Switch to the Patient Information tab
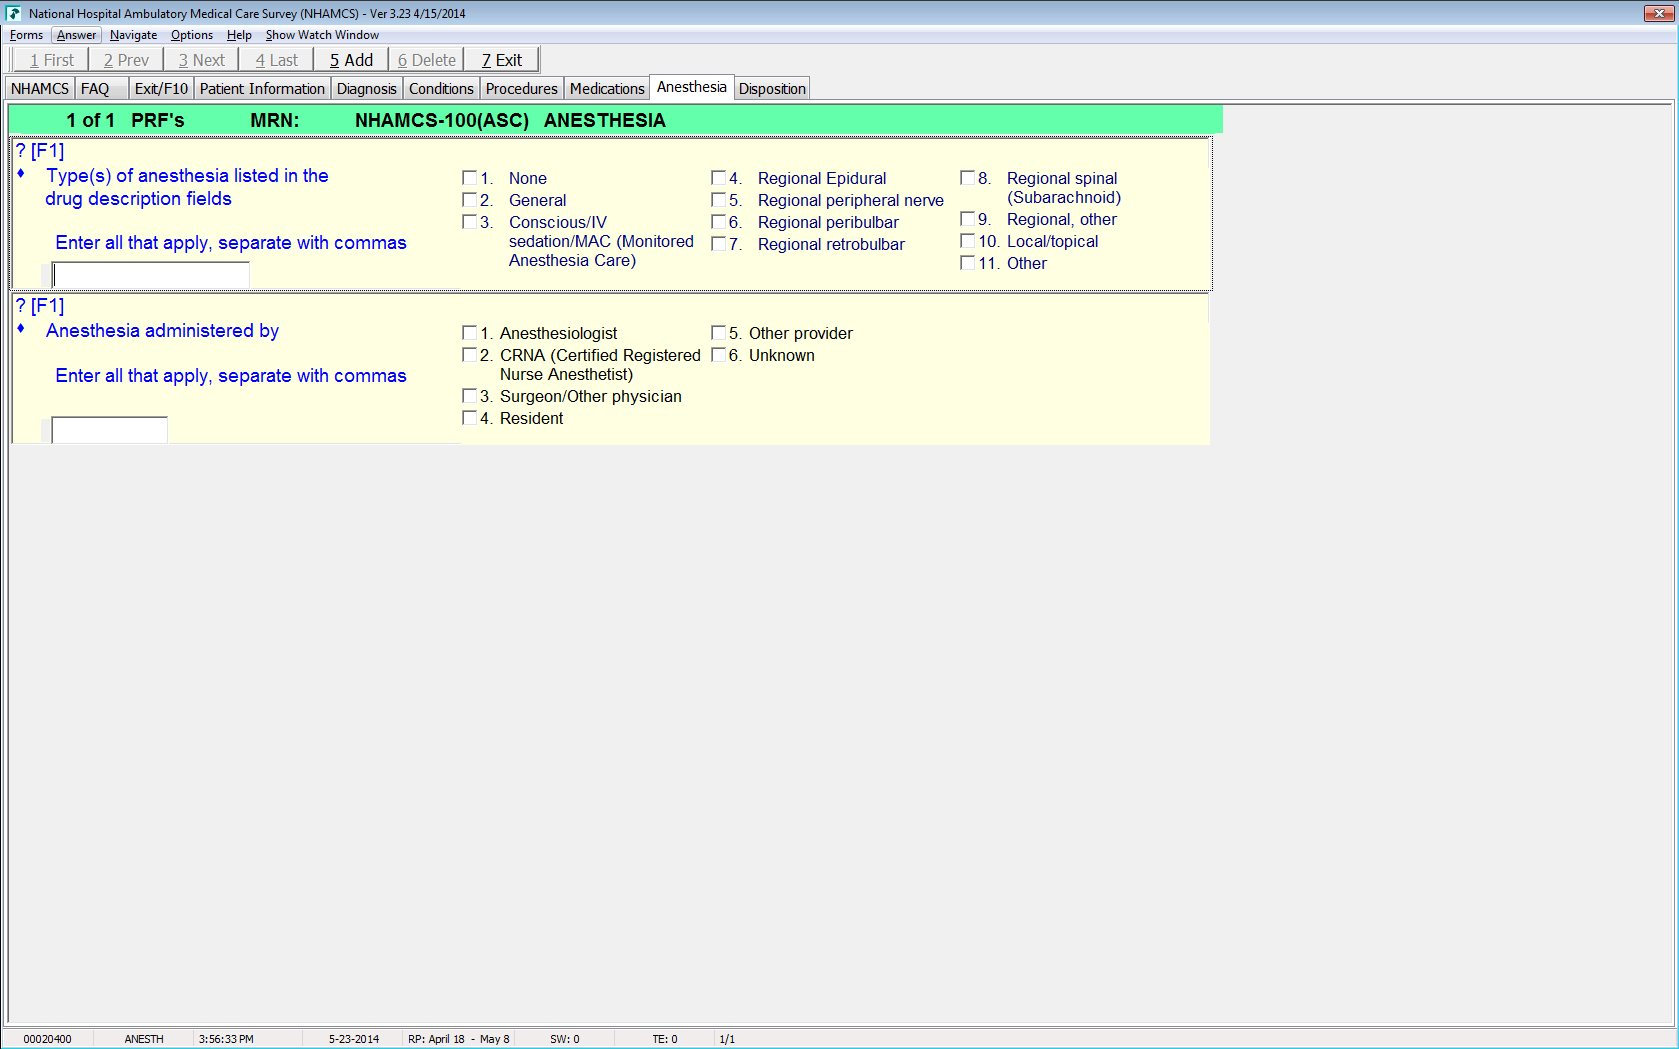 point(262,89)
